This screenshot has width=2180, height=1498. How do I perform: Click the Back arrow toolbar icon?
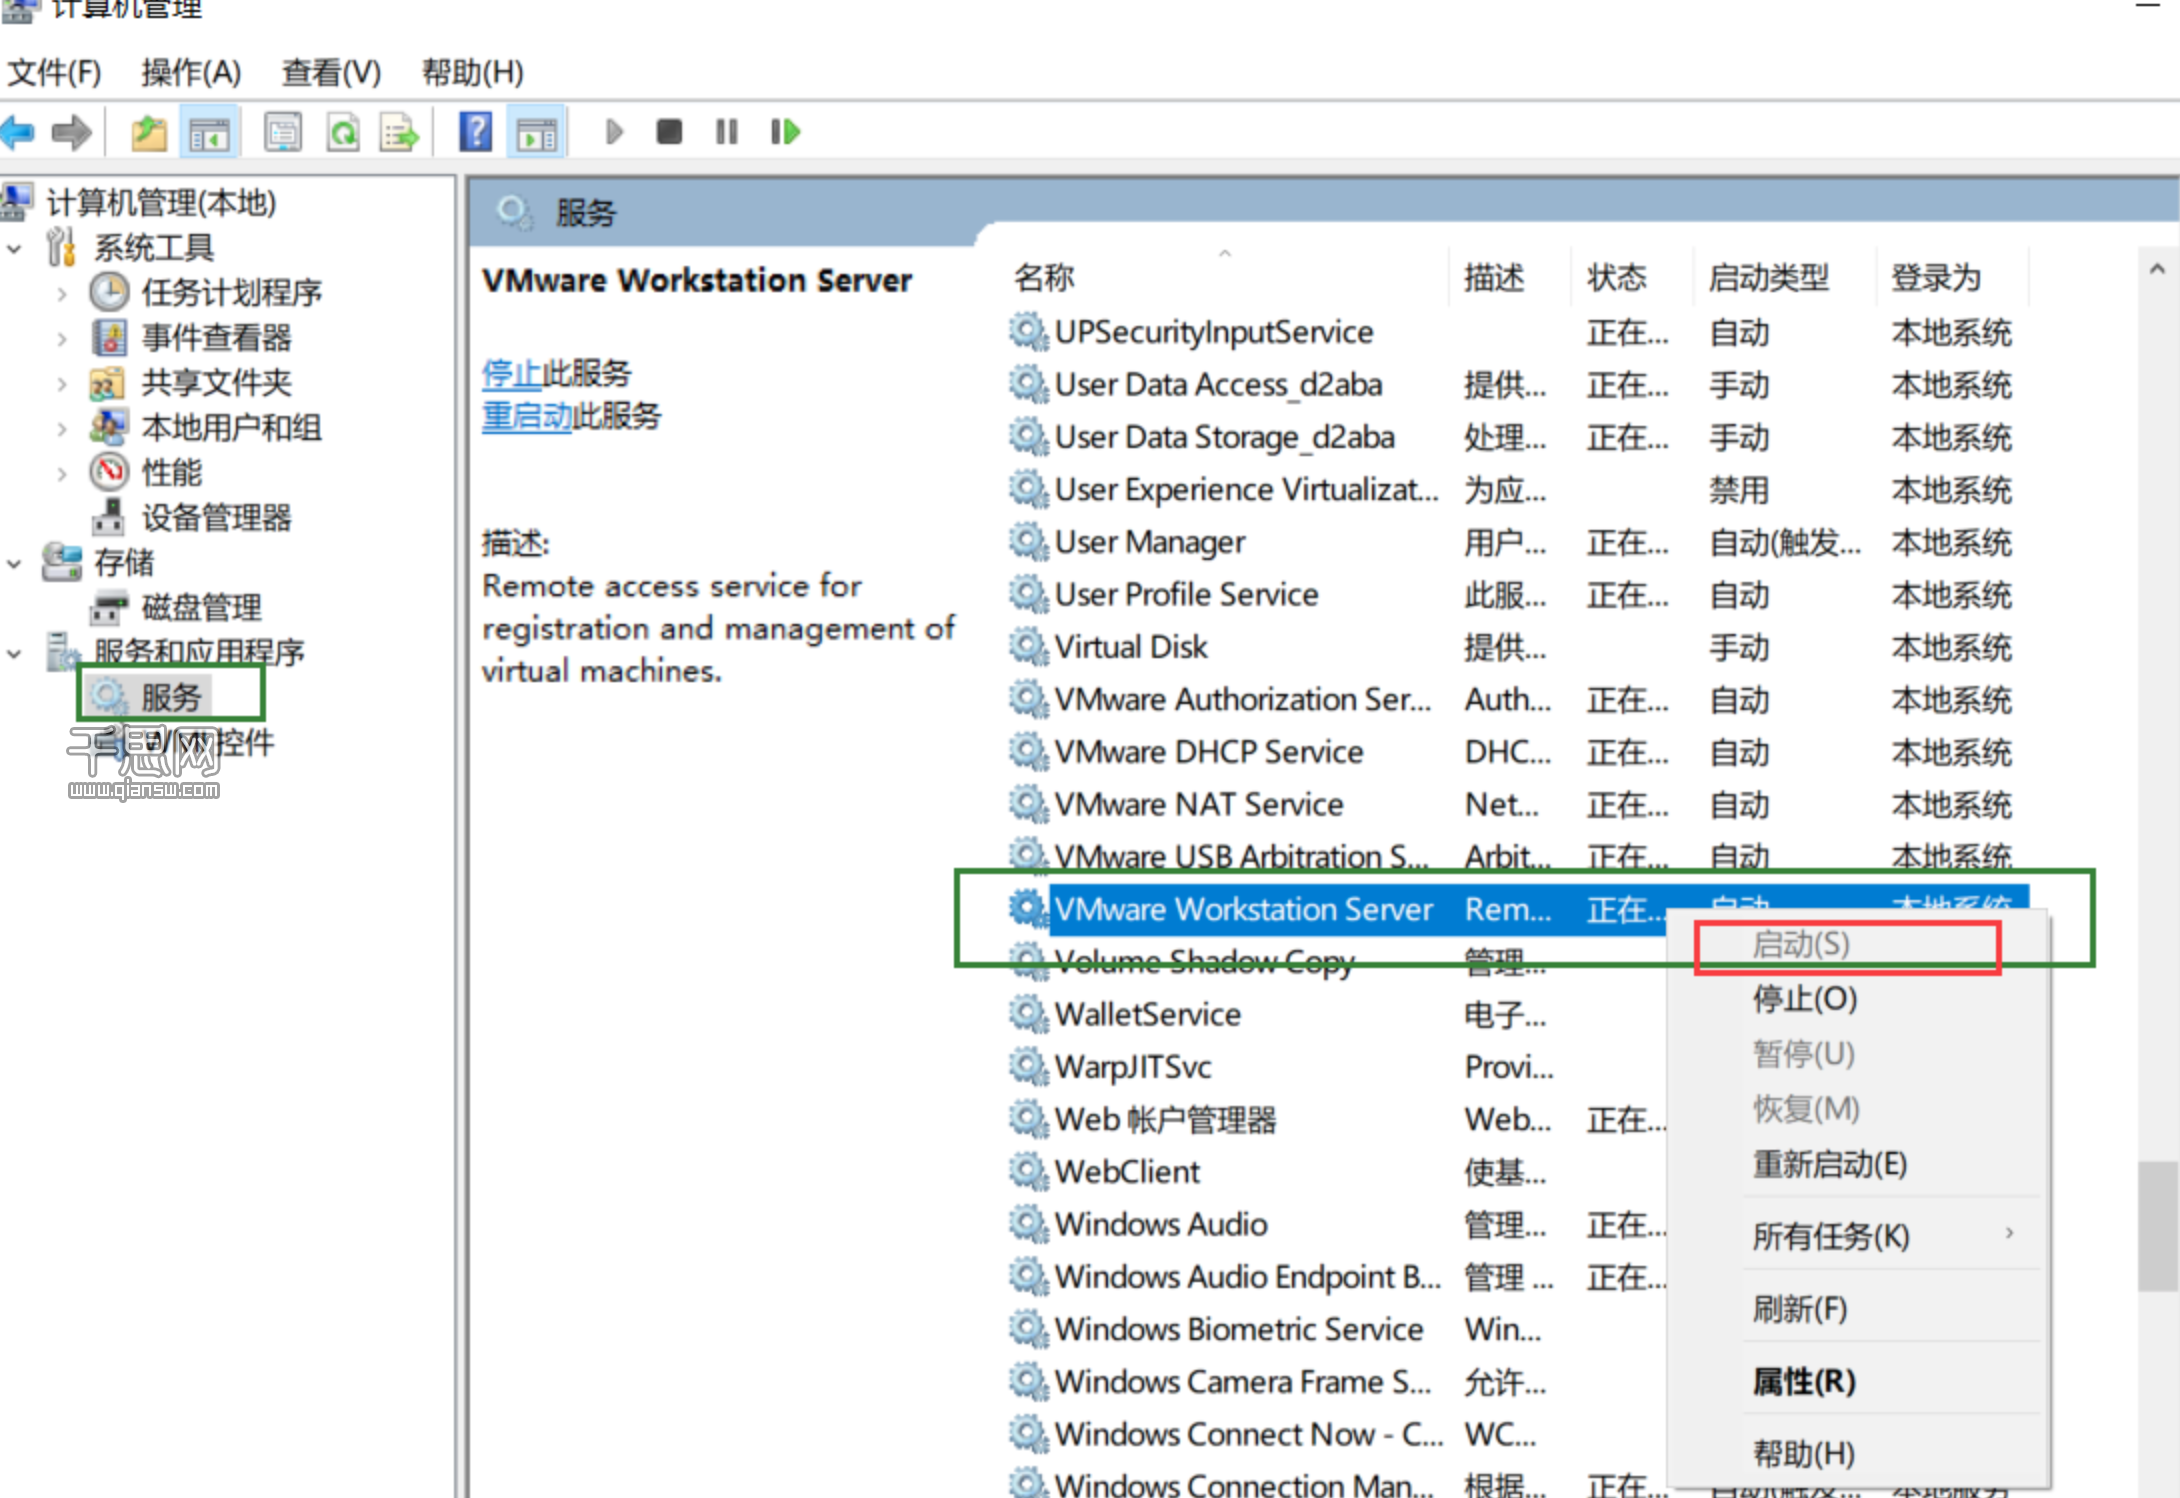coord(18,132)
